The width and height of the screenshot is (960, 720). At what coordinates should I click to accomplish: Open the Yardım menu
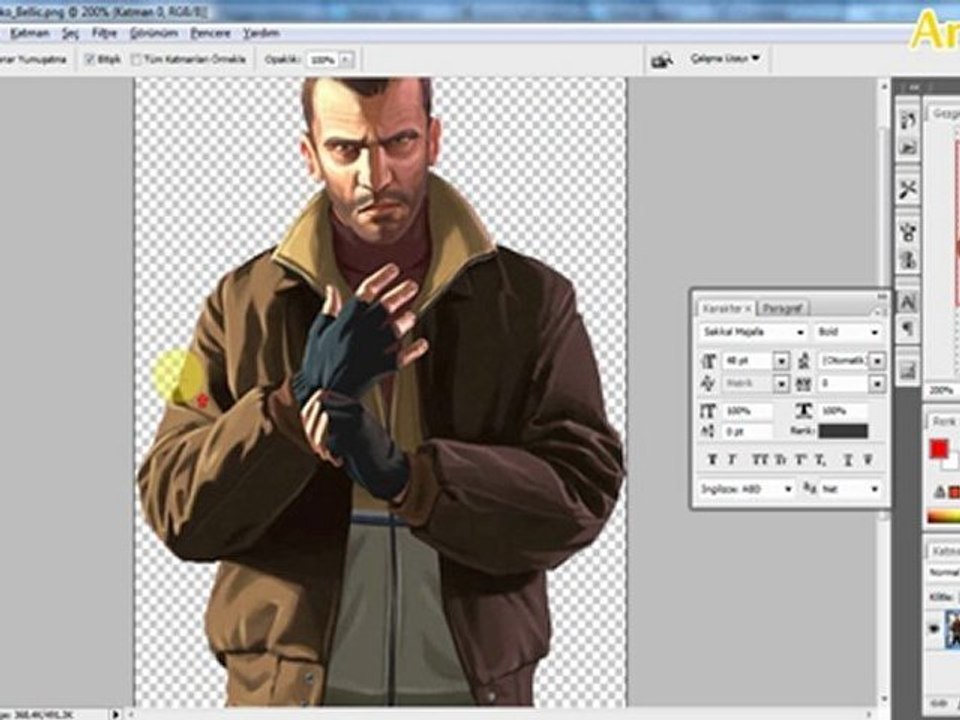(x=261, y=33)
